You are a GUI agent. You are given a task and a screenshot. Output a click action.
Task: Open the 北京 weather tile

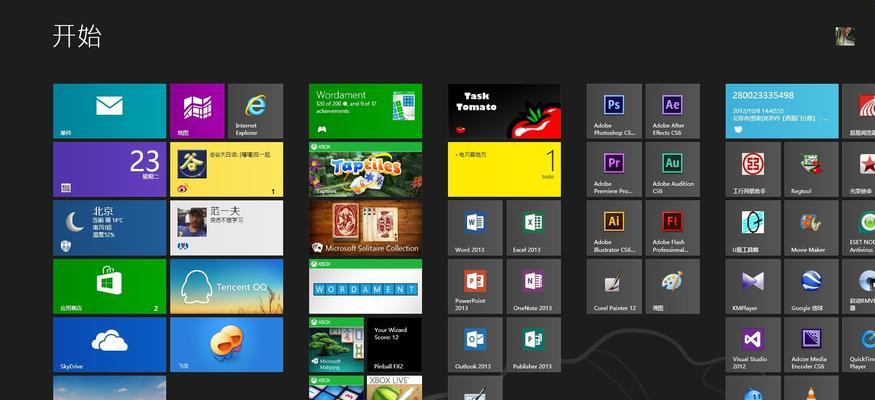109,228
